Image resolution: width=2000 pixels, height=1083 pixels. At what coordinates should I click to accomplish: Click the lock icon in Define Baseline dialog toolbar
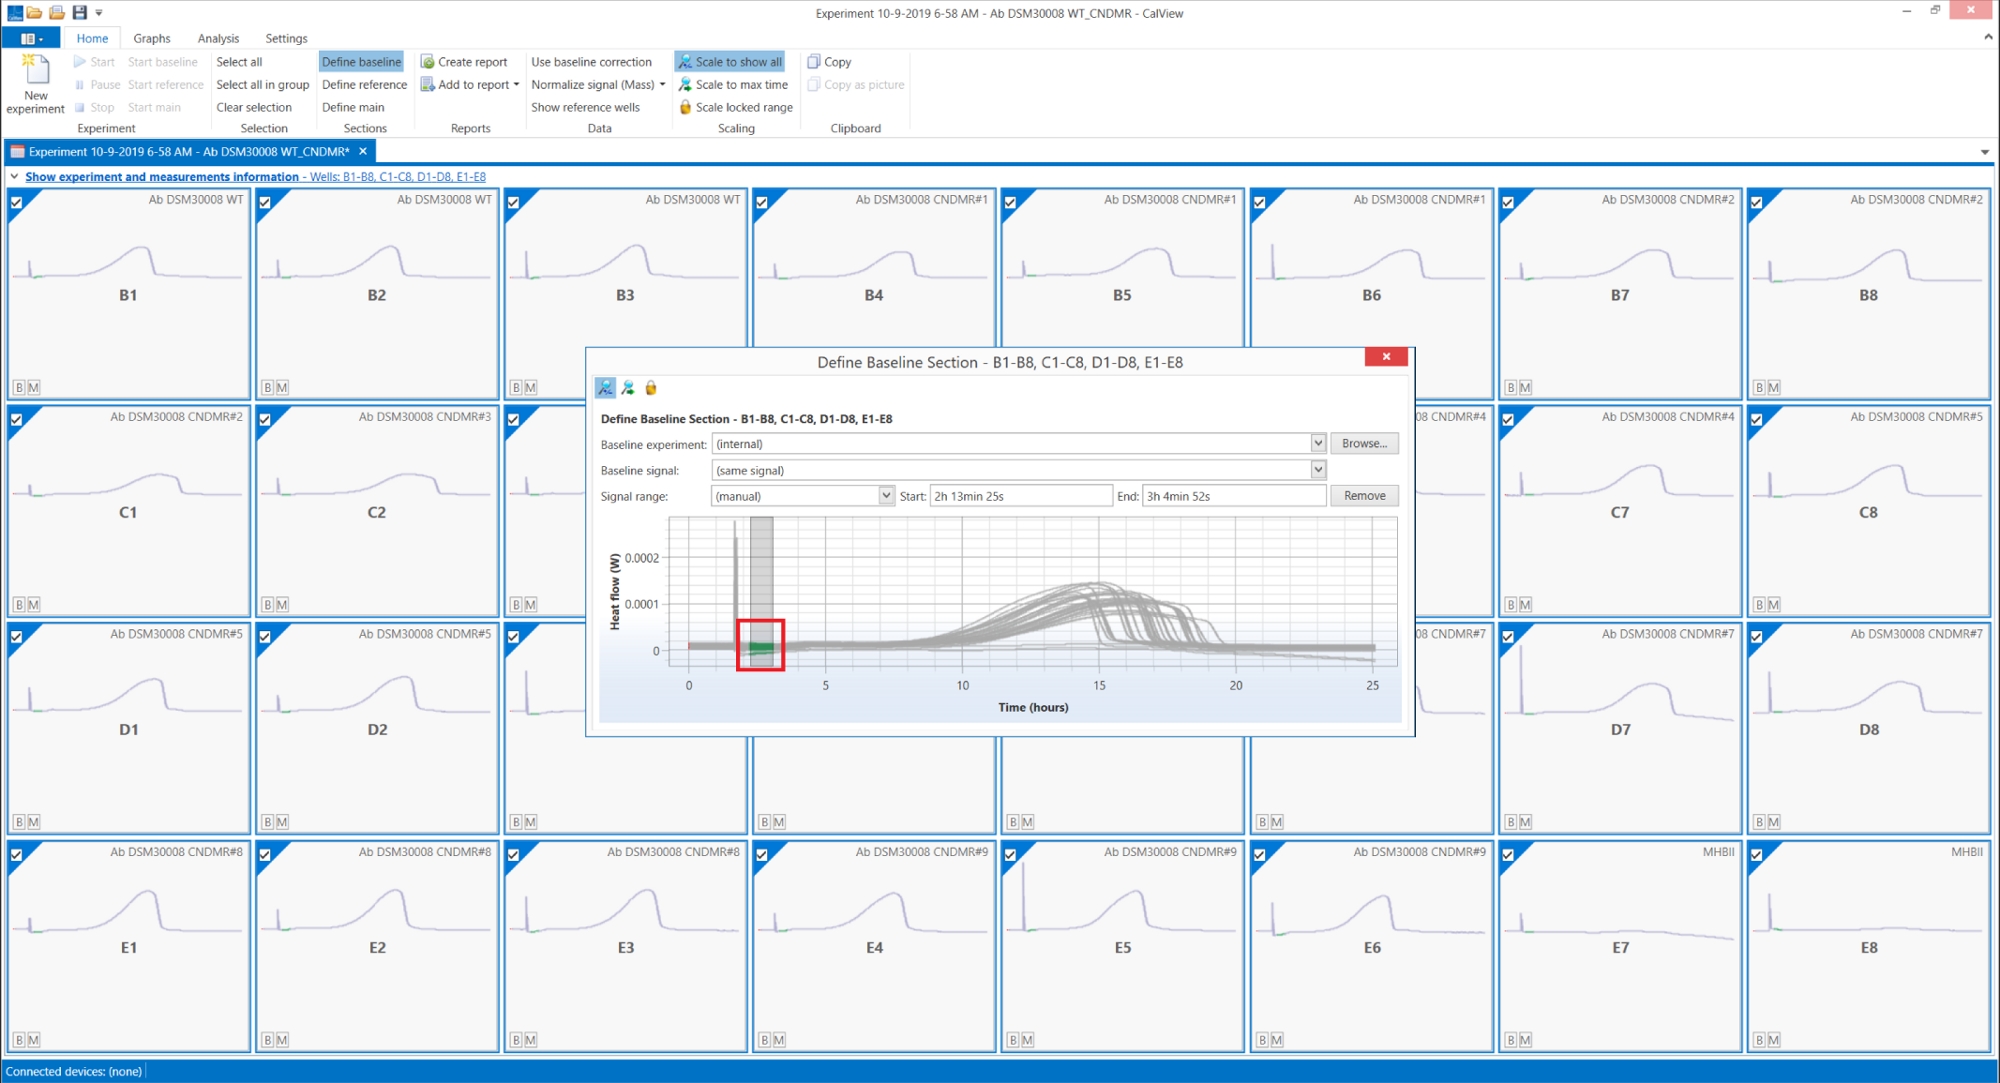[651, 388]
